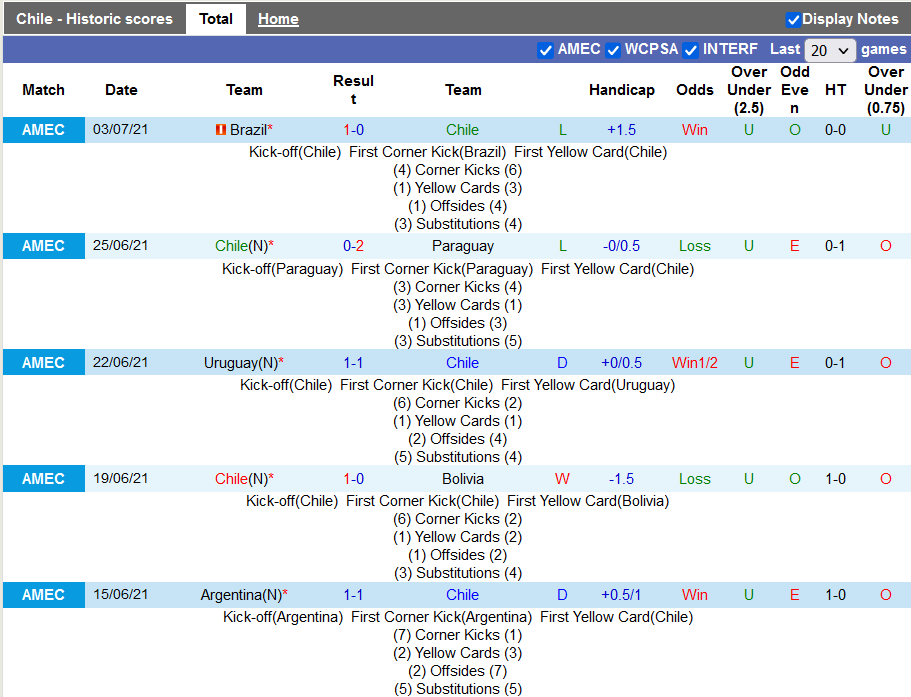This screenshot has height=697, width=911.
Task: Uncheck the Display Notes checkbox
Action: click(793, 19)
